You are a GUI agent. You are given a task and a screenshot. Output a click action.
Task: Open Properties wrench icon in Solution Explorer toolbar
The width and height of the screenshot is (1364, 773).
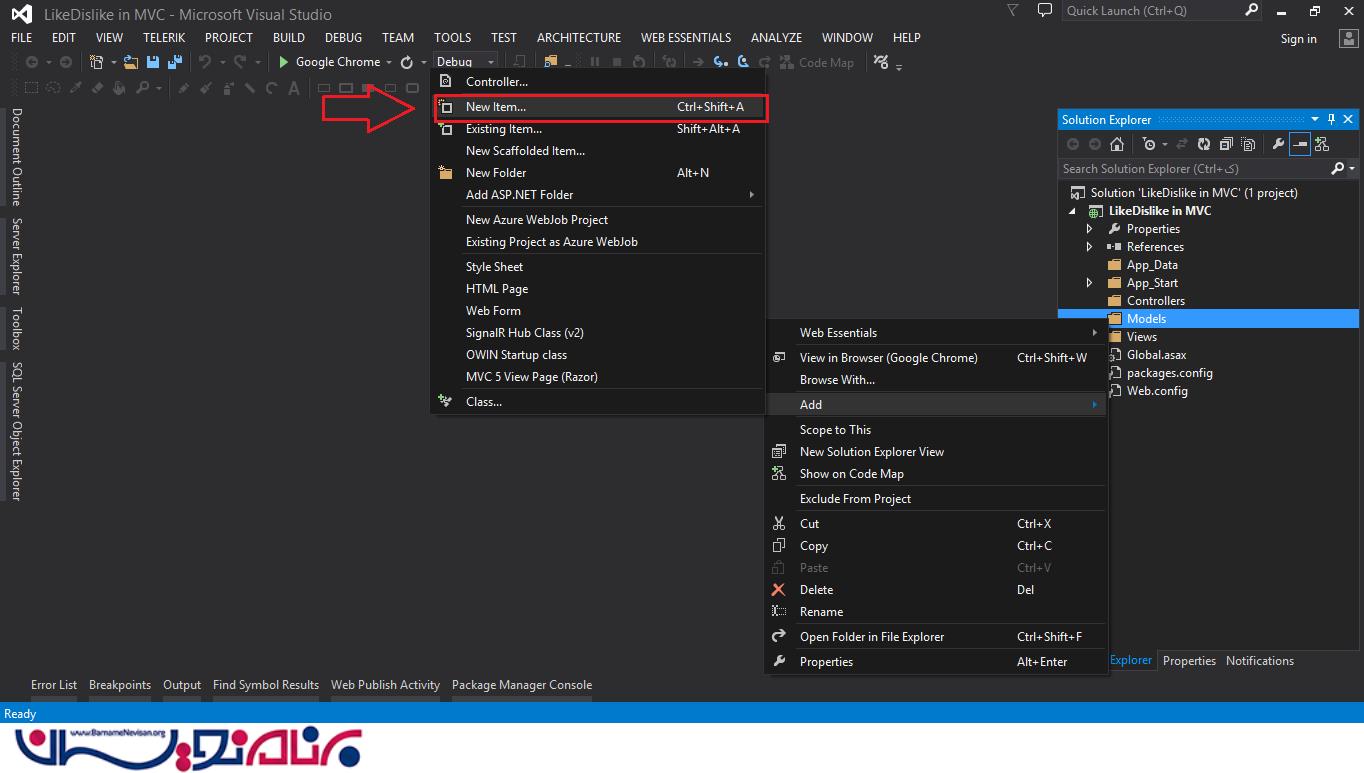coord(1278,144)
